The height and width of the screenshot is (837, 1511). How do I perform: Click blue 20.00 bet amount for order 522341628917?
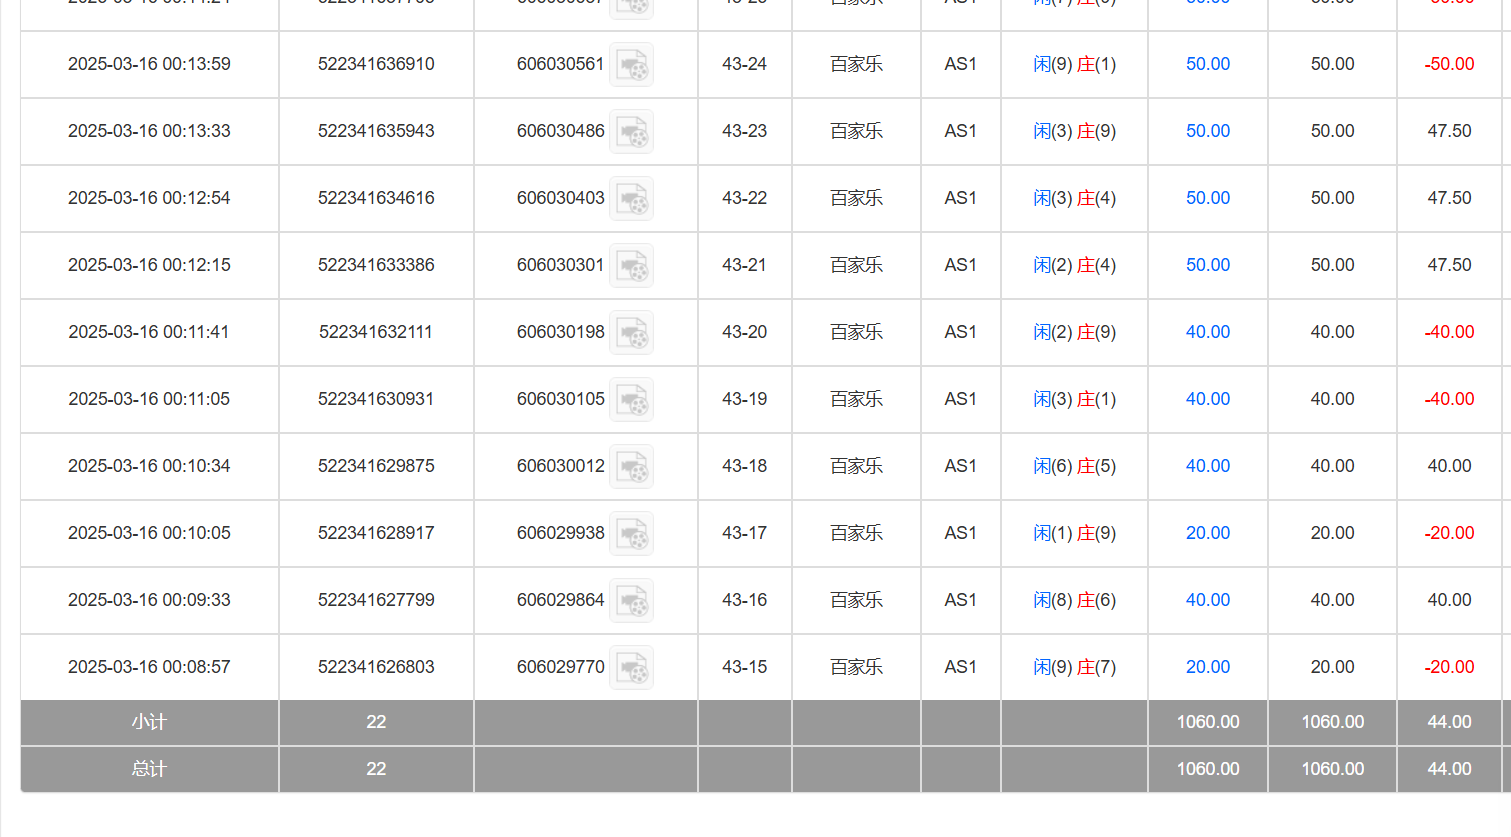pyautogui.click(x=1207, y=533)
